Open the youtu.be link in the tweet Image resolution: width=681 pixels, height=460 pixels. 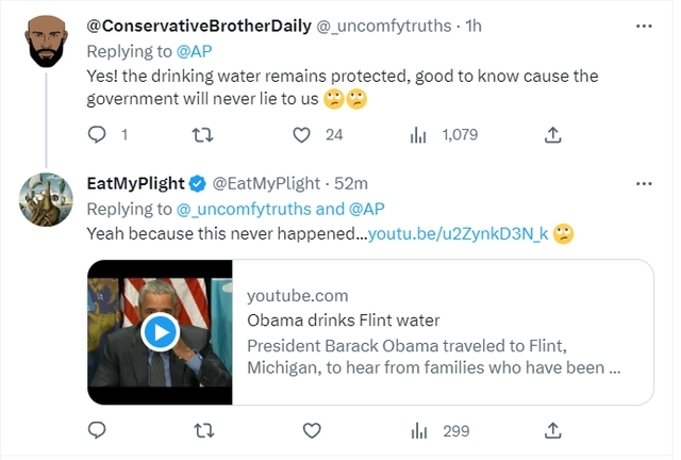coord(459,234)
